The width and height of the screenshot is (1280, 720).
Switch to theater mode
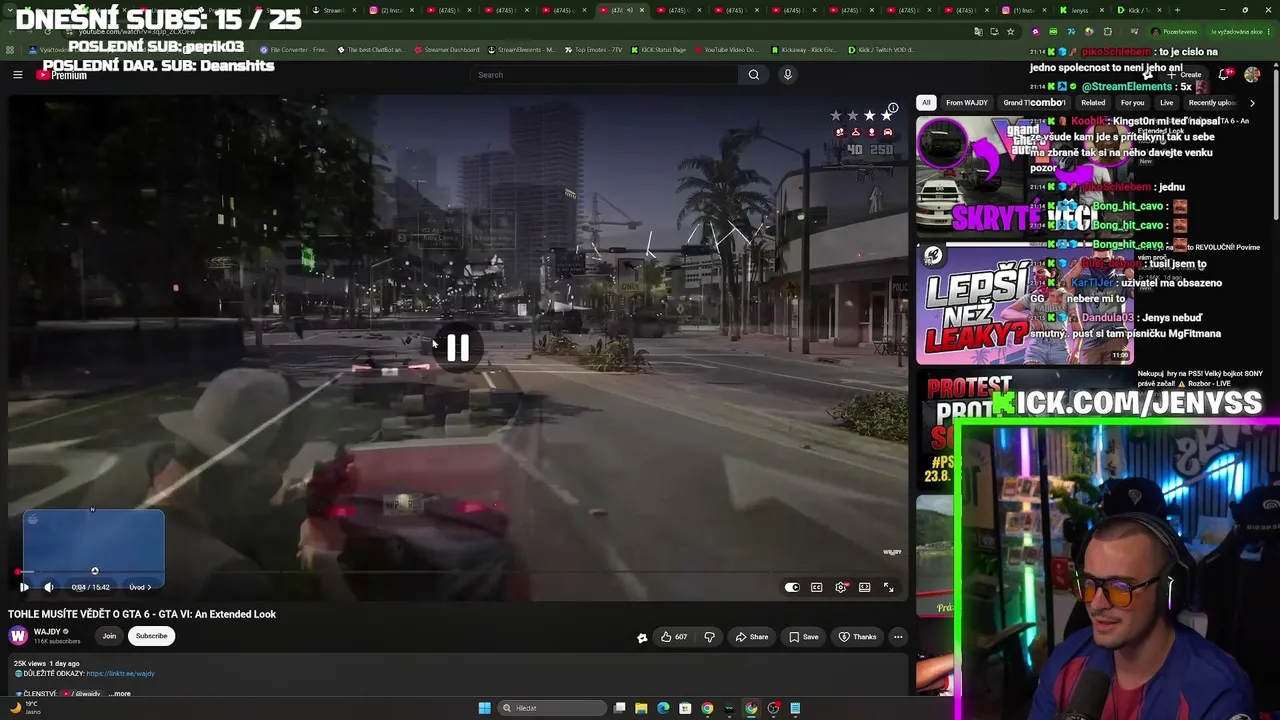(864, 587)
